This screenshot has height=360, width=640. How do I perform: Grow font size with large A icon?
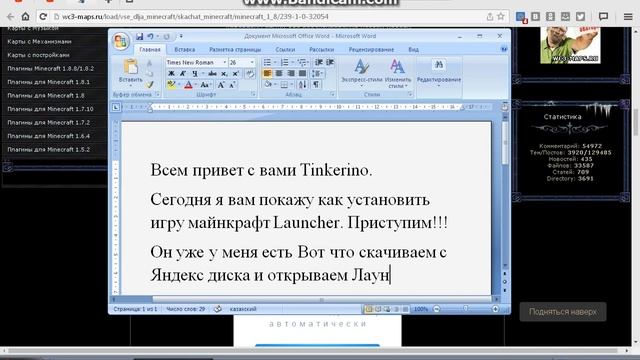pyautogui.click(x=221, y=85)
